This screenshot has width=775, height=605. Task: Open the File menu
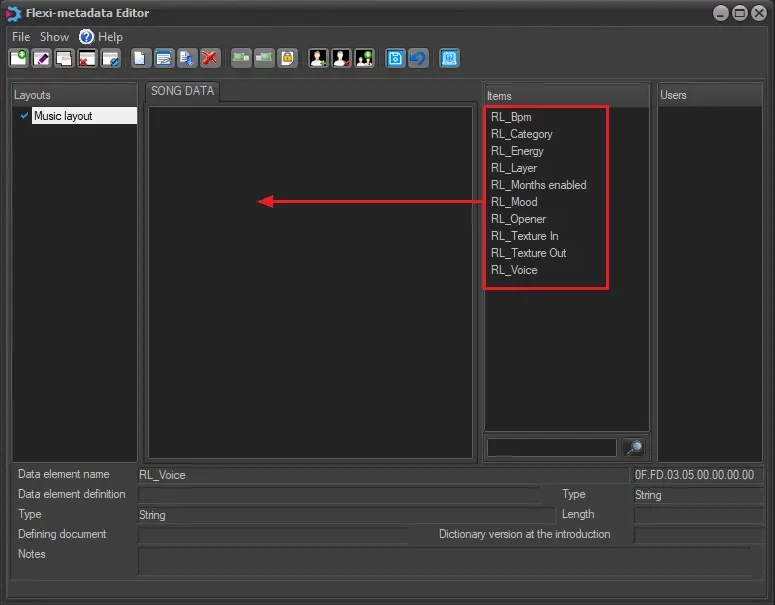tap(21, 36)
